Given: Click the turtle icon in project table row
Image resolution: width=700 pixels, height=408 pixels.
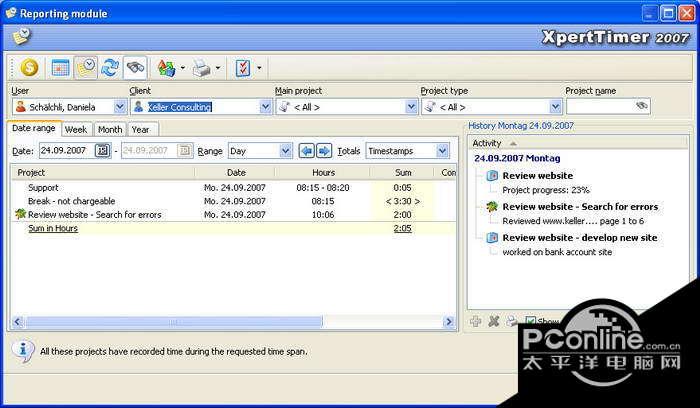Looking at the screenshot, I should coord(21,214).
